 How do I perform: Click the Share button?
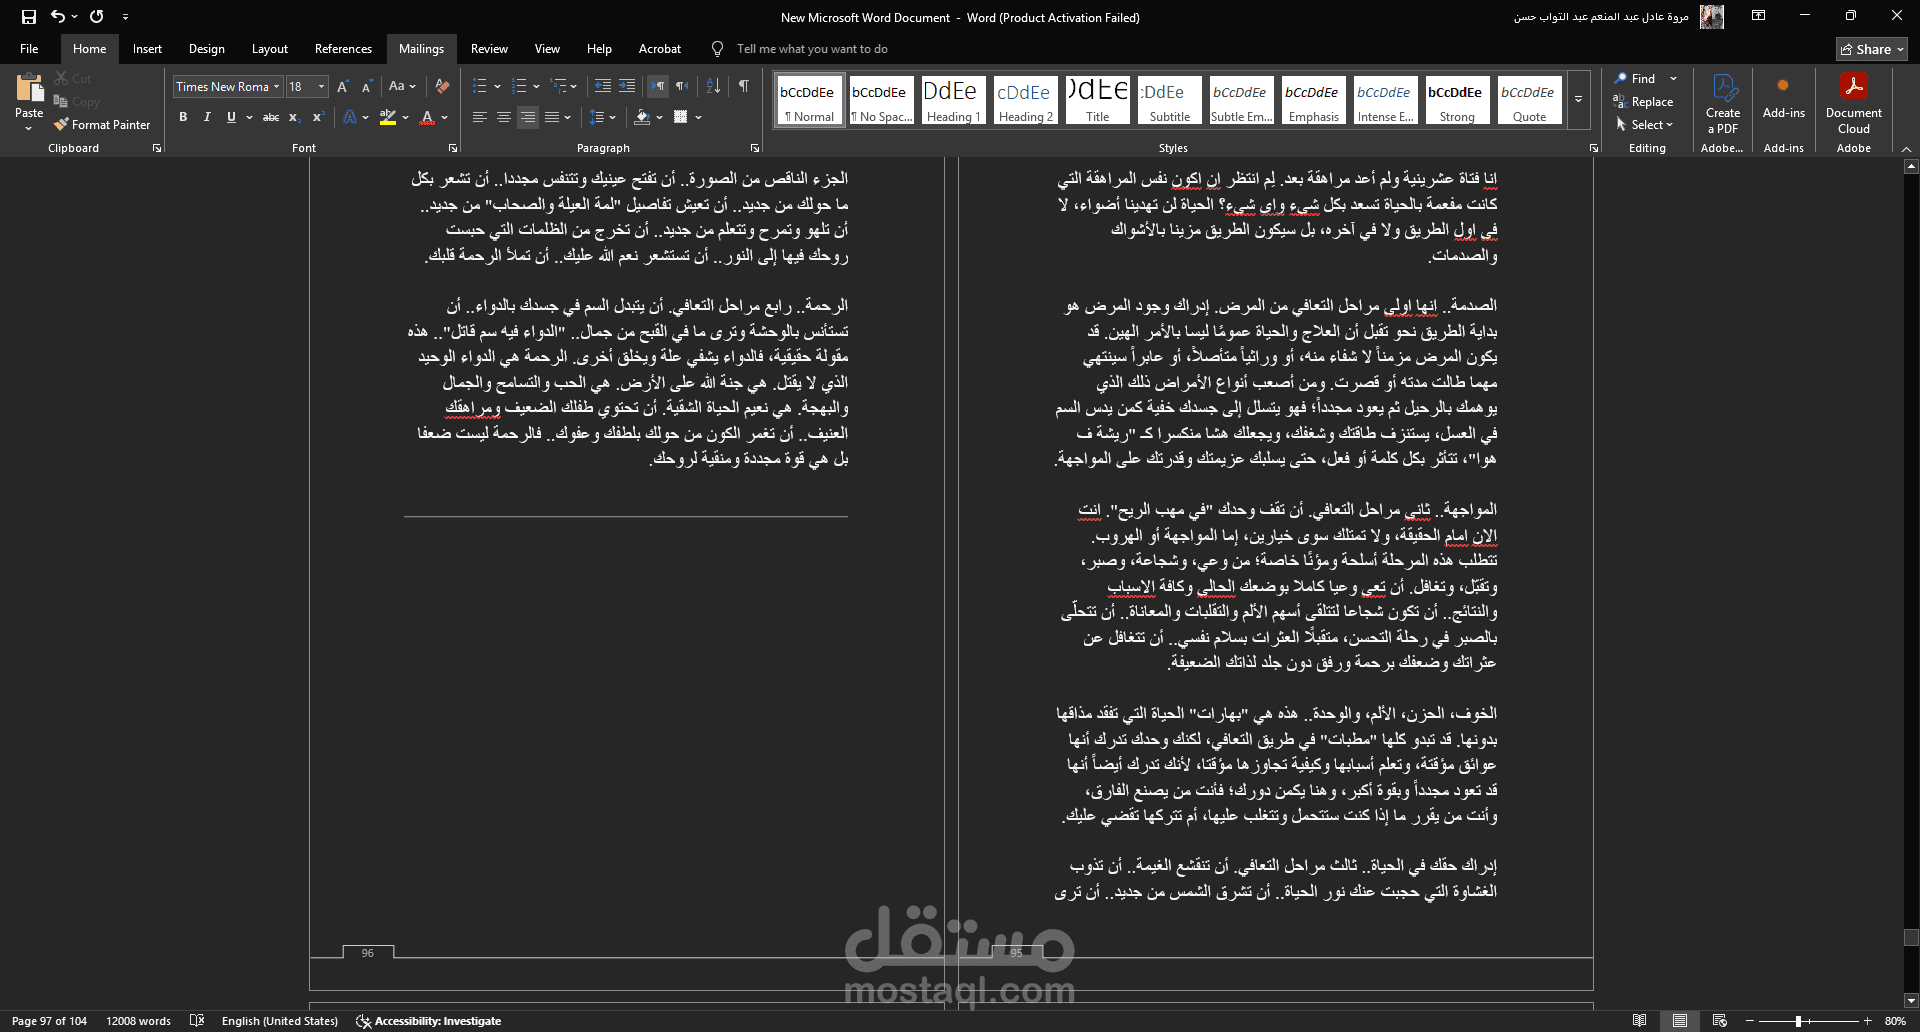(1871, 49)
